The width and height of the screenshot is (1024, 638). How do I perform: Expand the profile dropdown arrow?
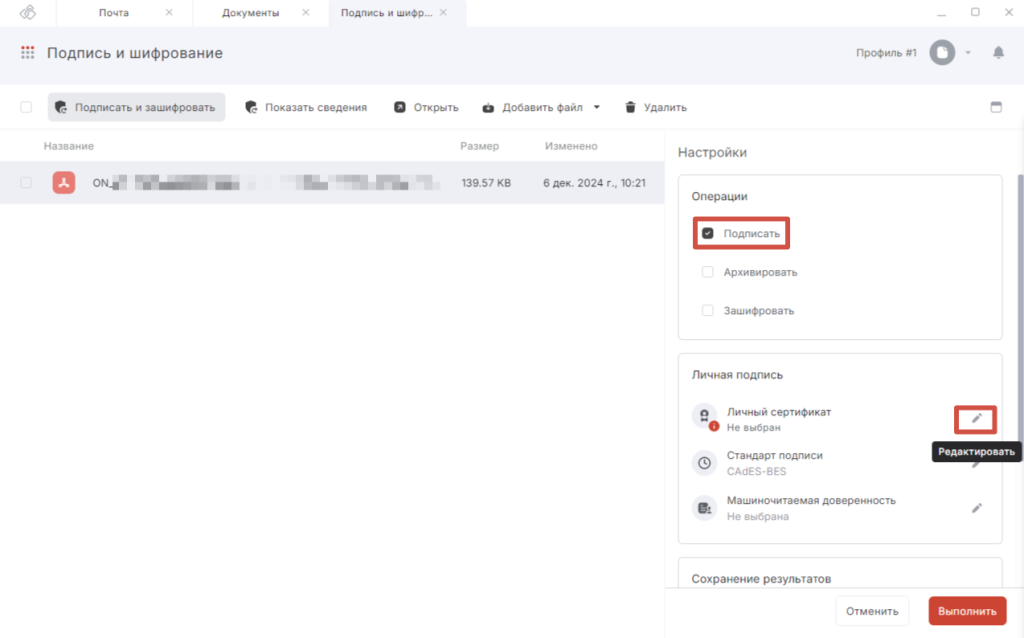968,53
